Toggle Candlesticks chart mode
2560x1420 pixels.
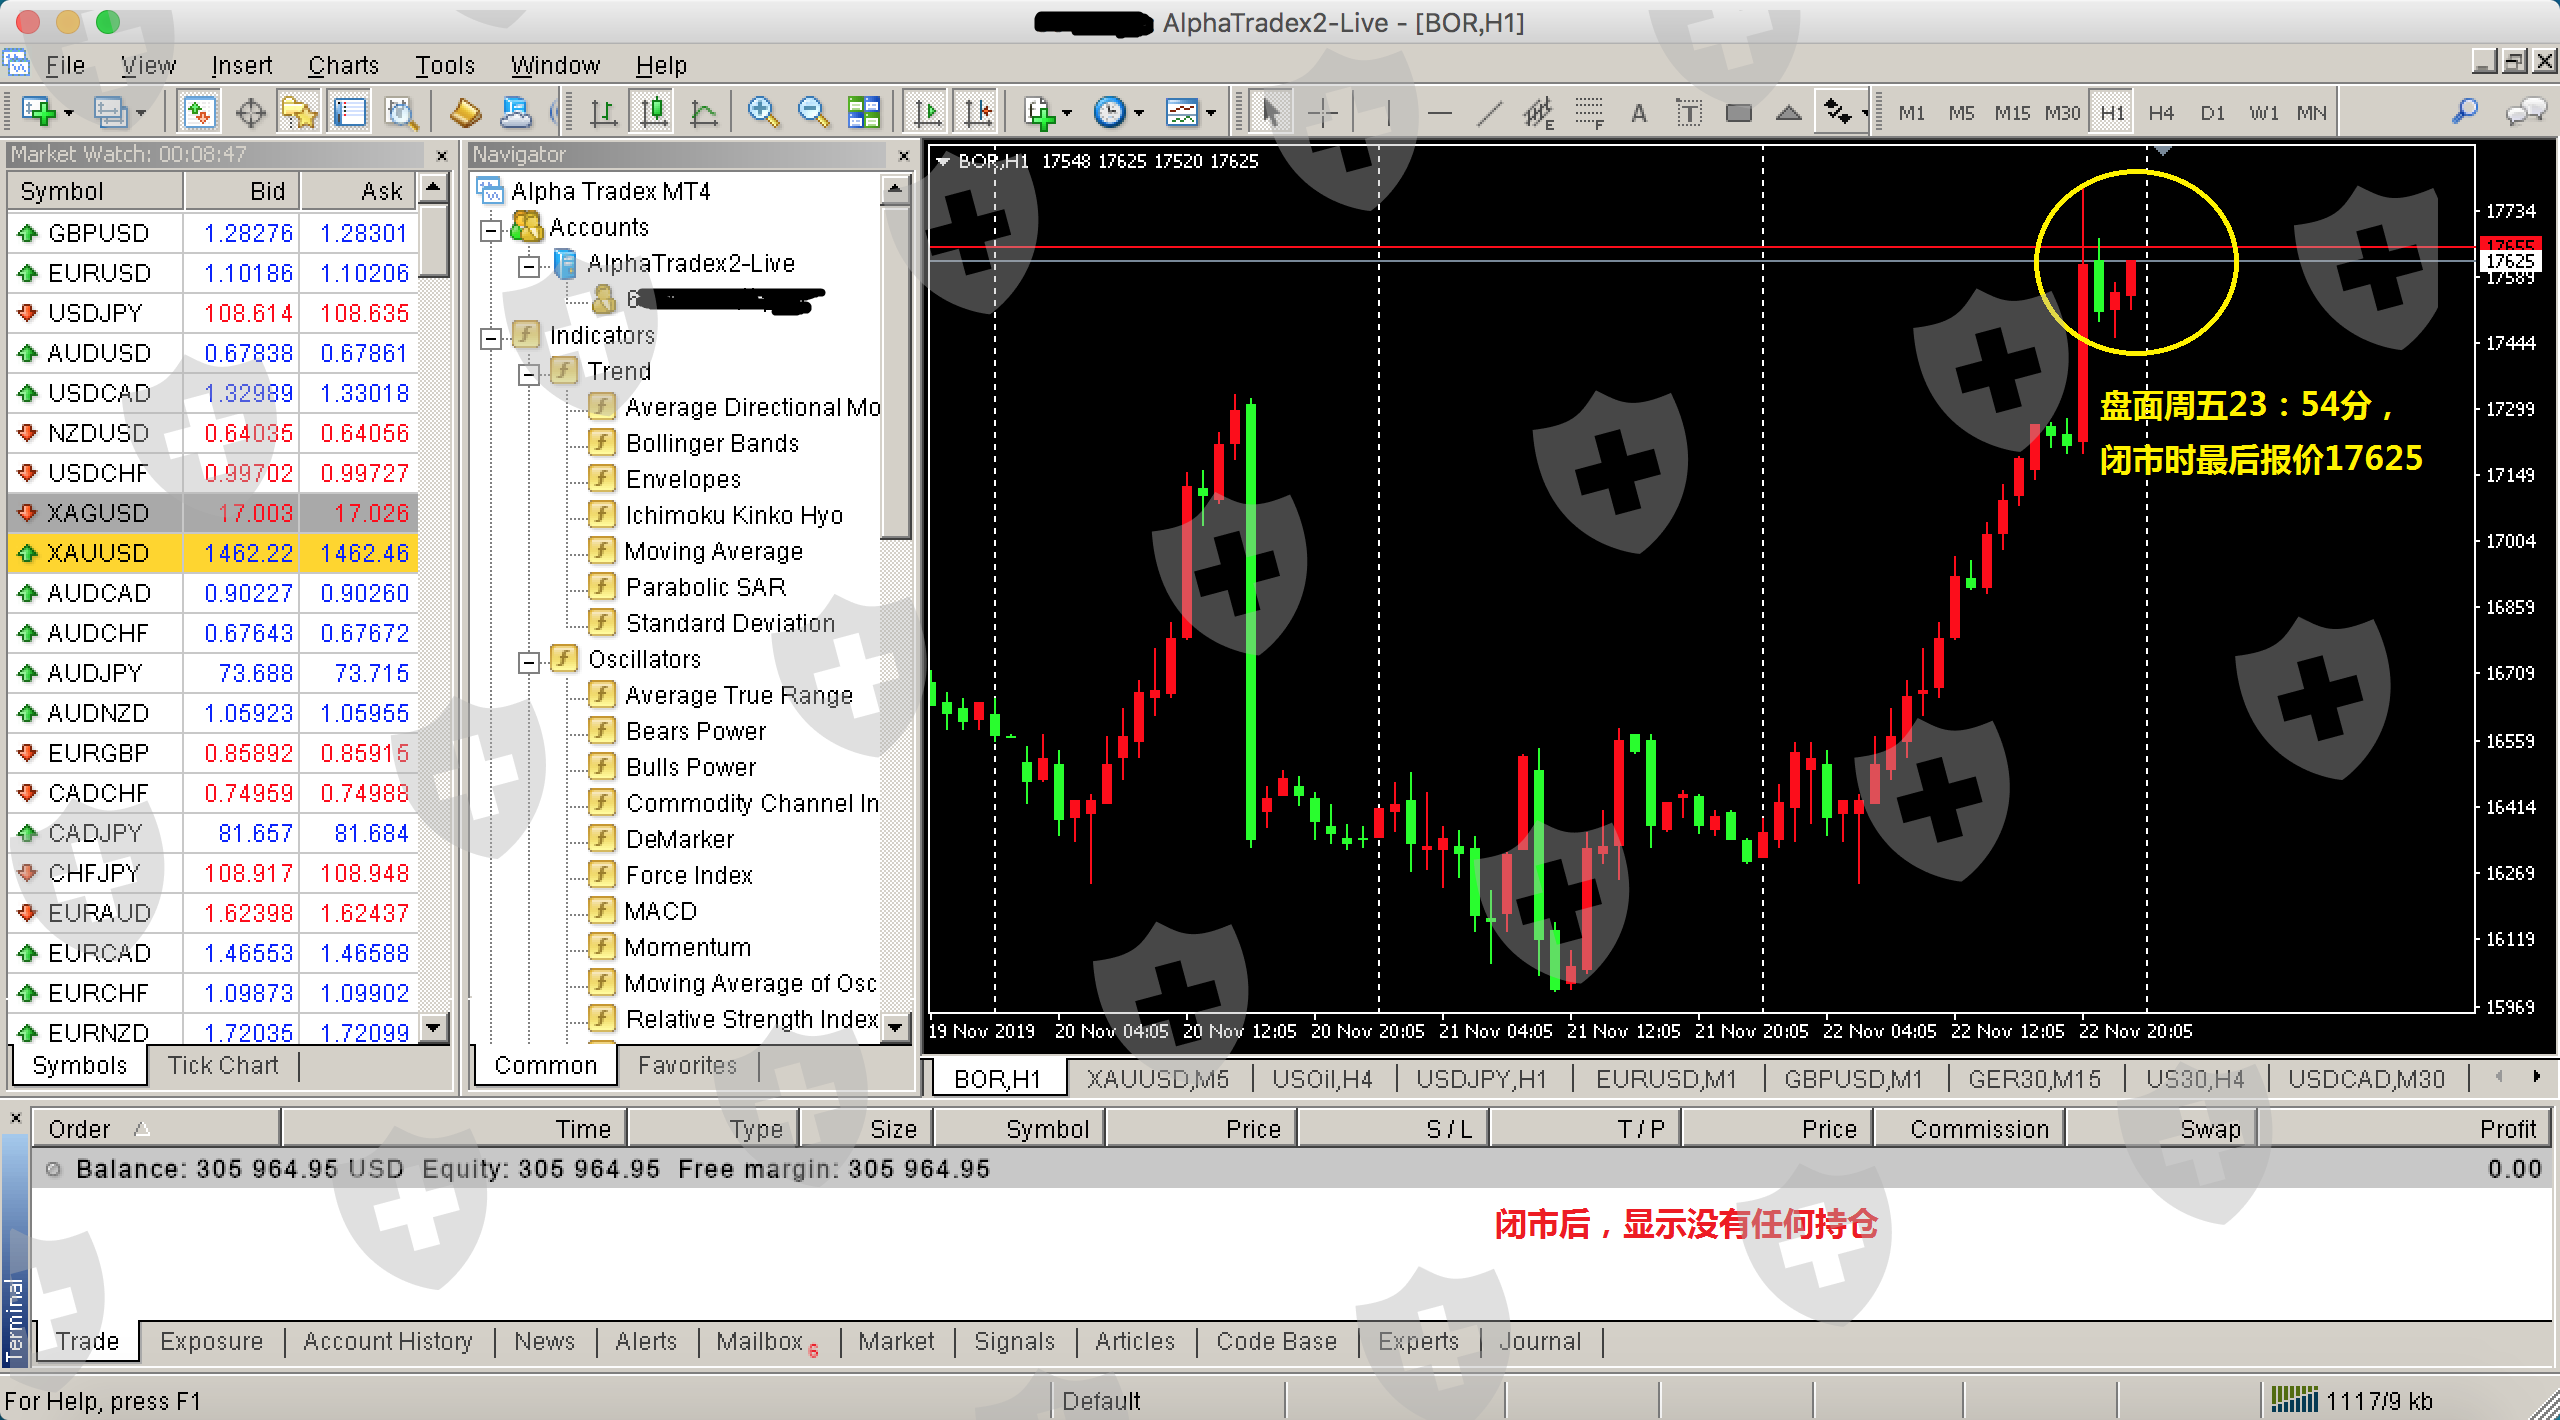pos(654,112)
